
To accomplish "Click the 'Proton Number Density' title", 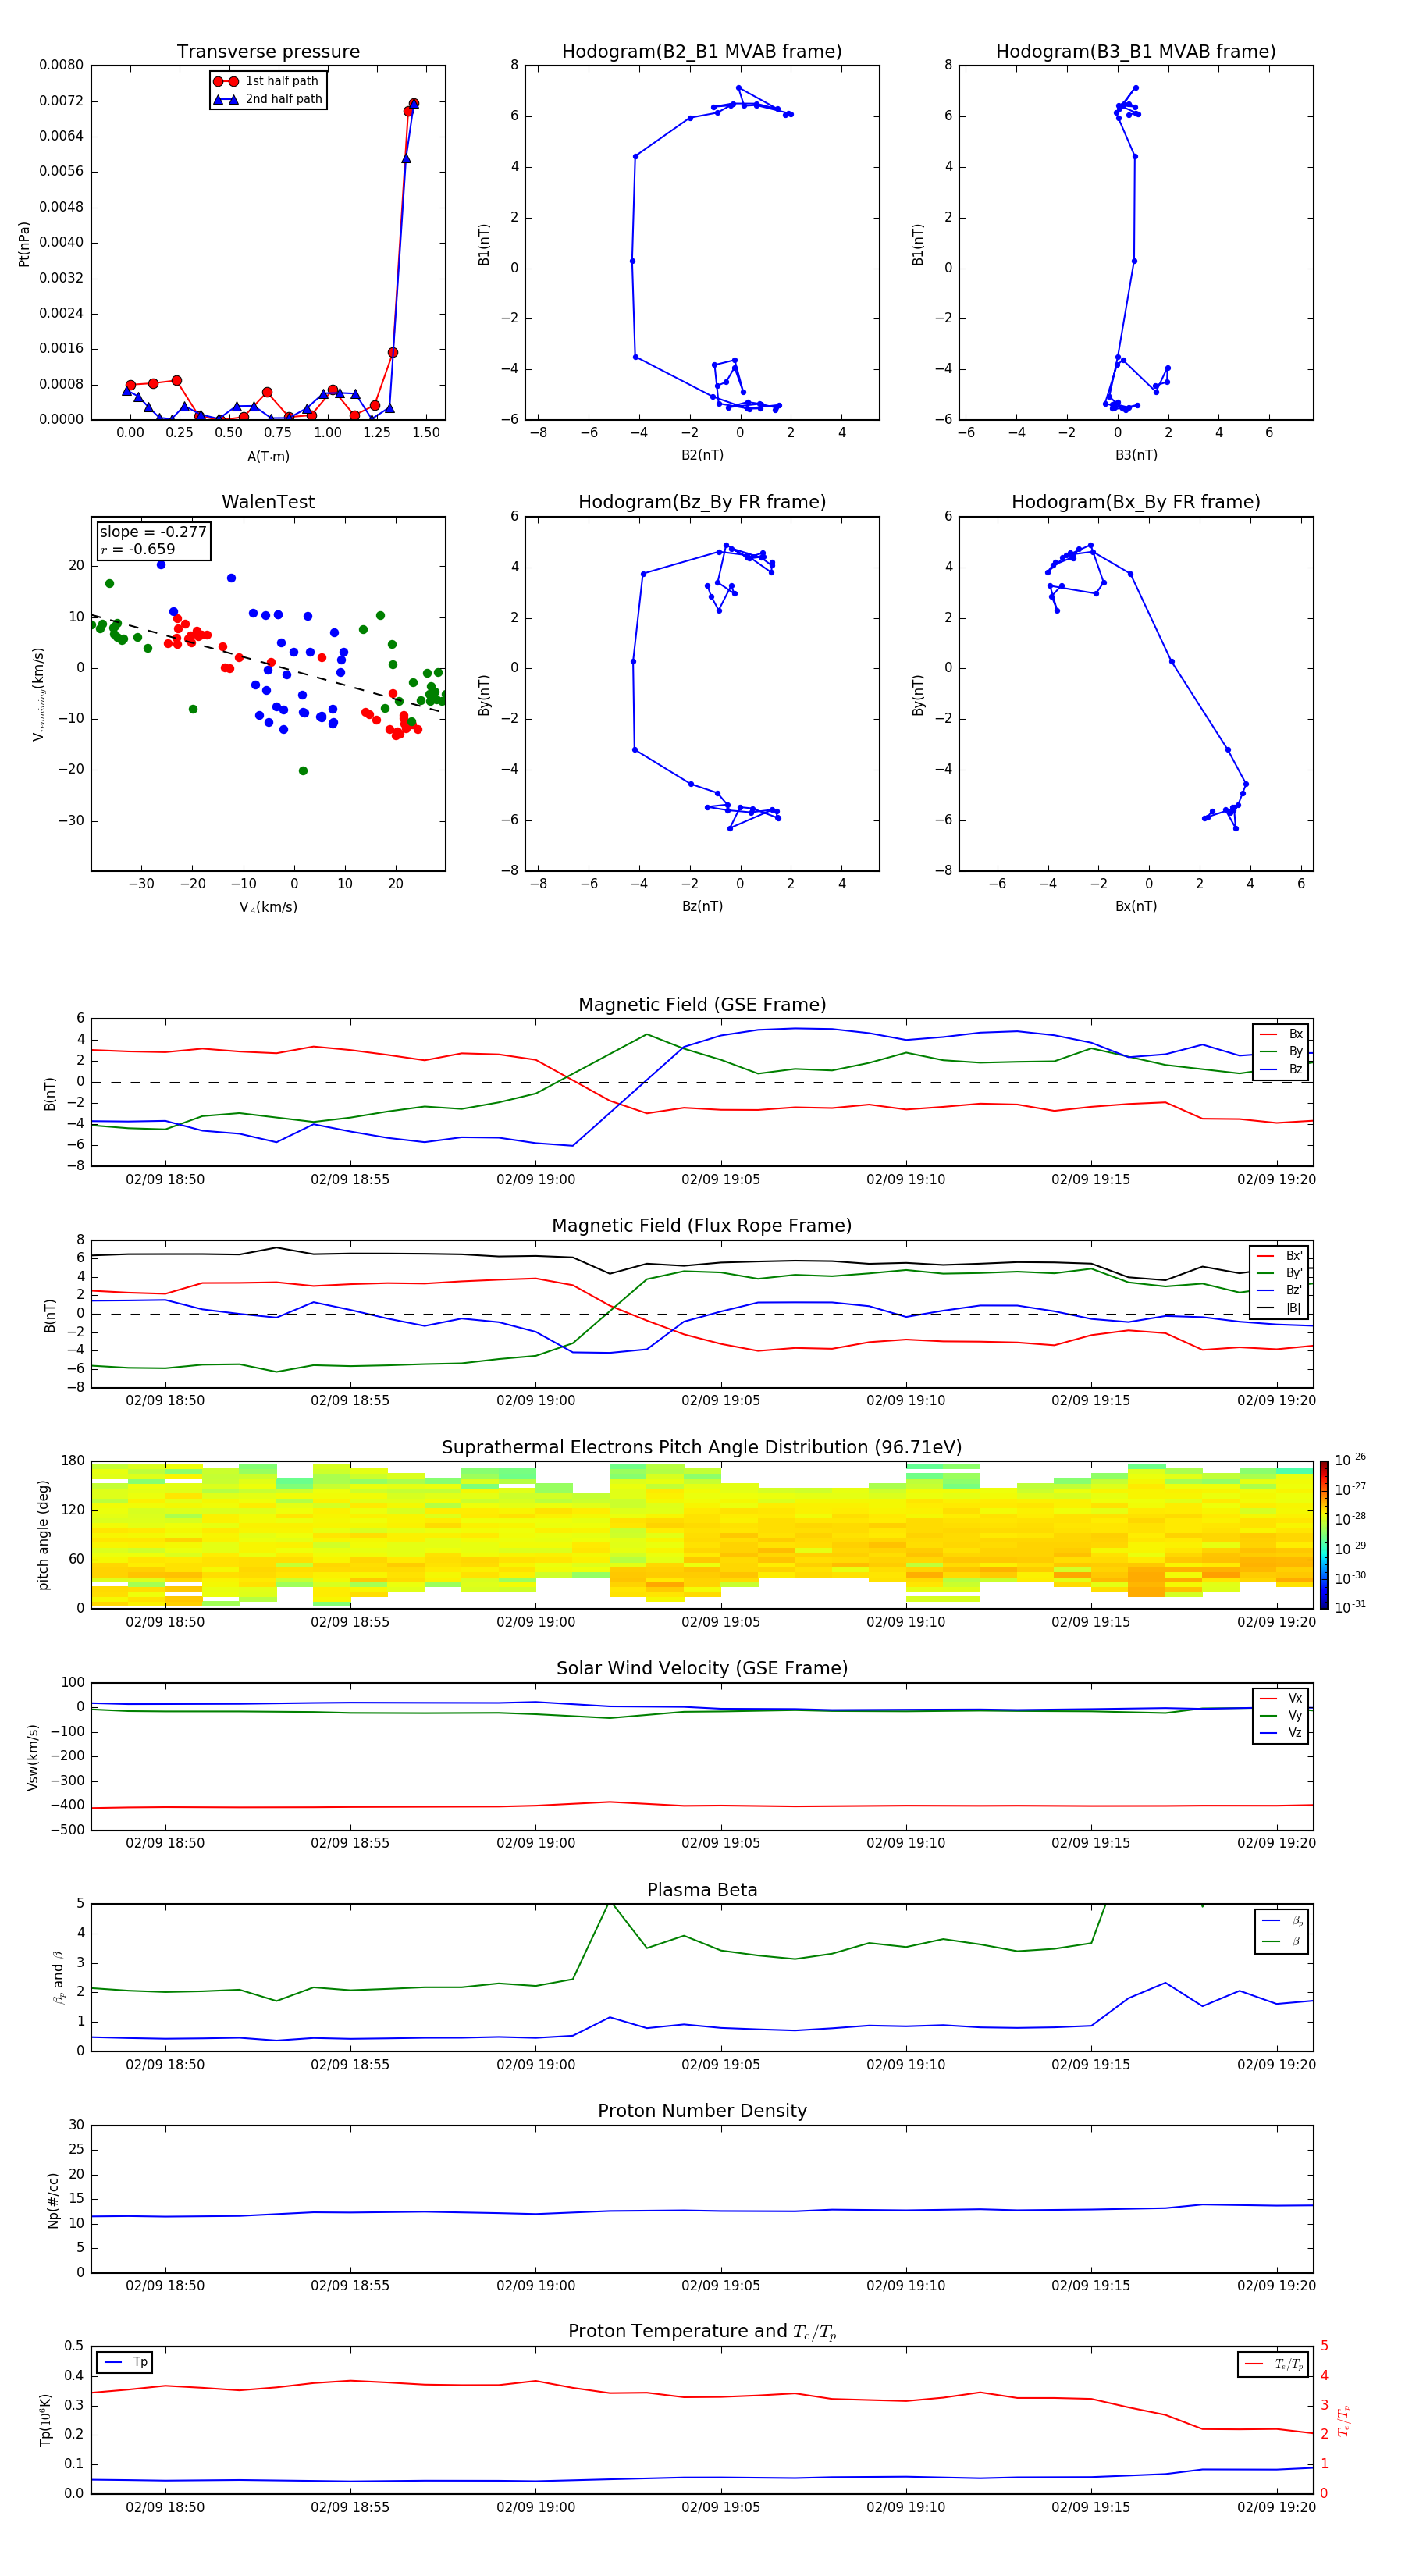I will point(702,2111).
